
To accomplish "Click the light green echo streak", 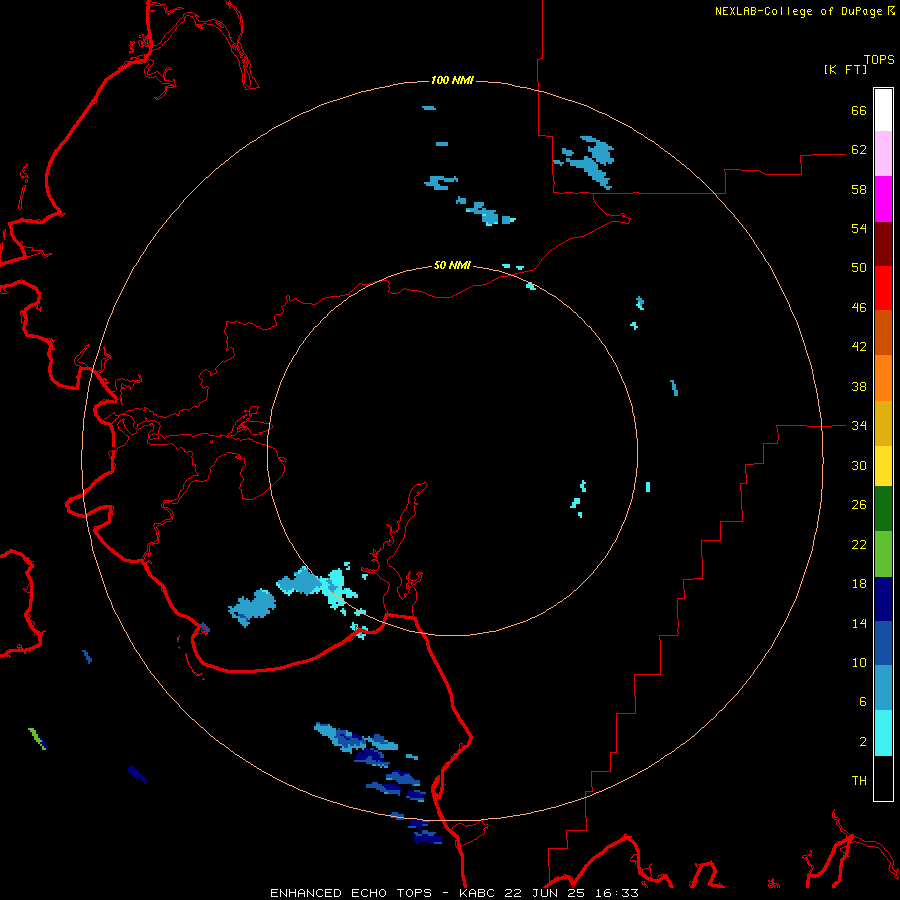I will point(37,739).
